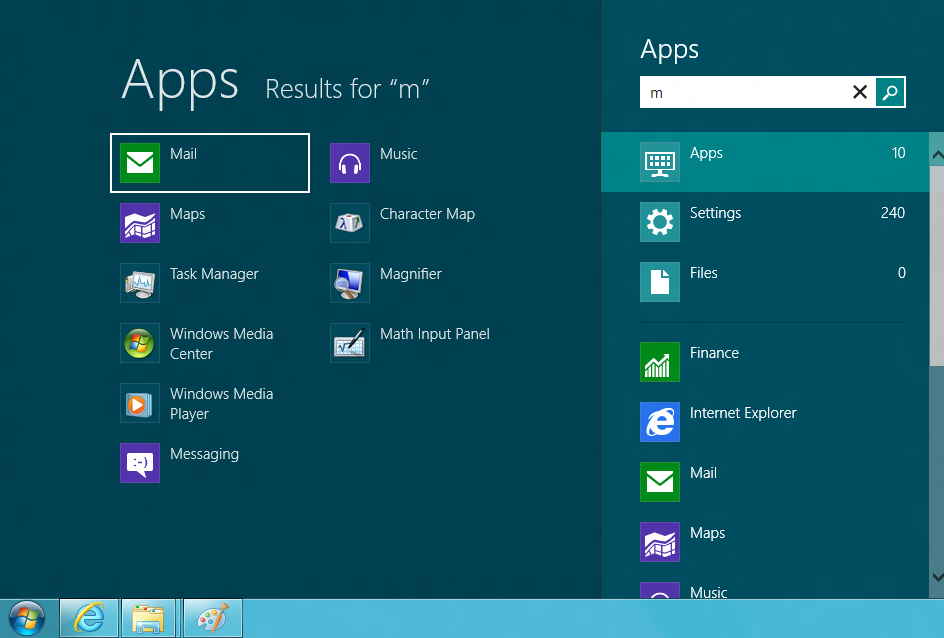The height and width of the screenshot is (638, 944).
Task: Click the sidebar scrollbar down arrow
Action: [x=937, y=577]
